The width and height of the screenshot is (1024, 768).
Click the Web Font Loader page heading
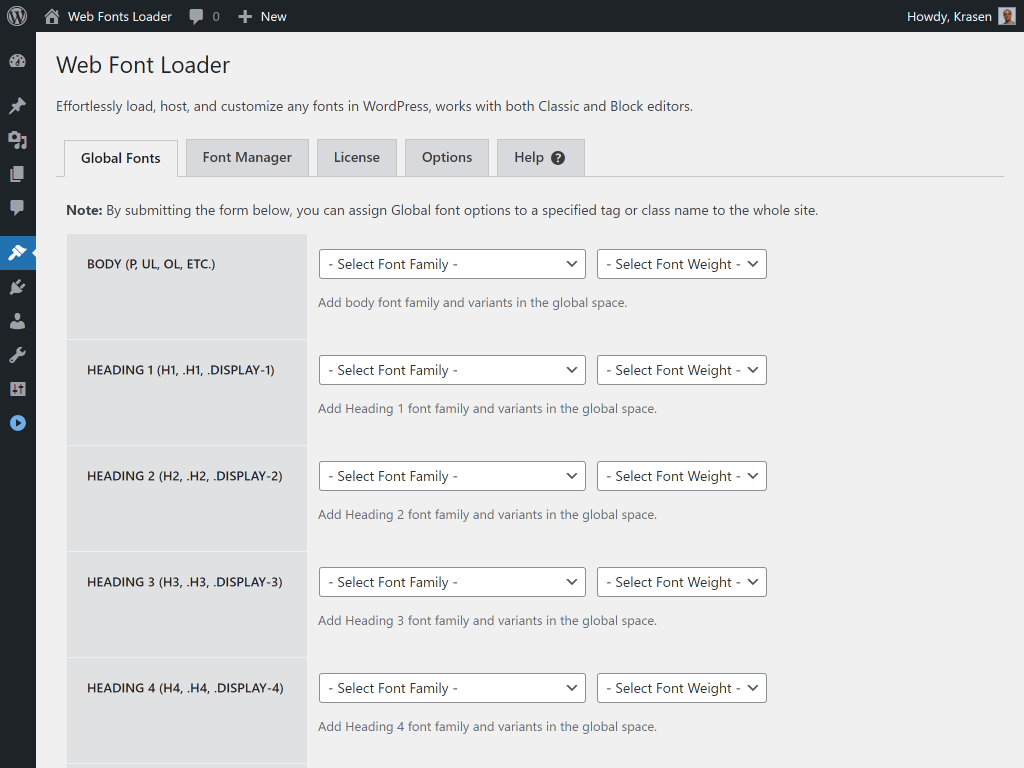pos(143,65)
